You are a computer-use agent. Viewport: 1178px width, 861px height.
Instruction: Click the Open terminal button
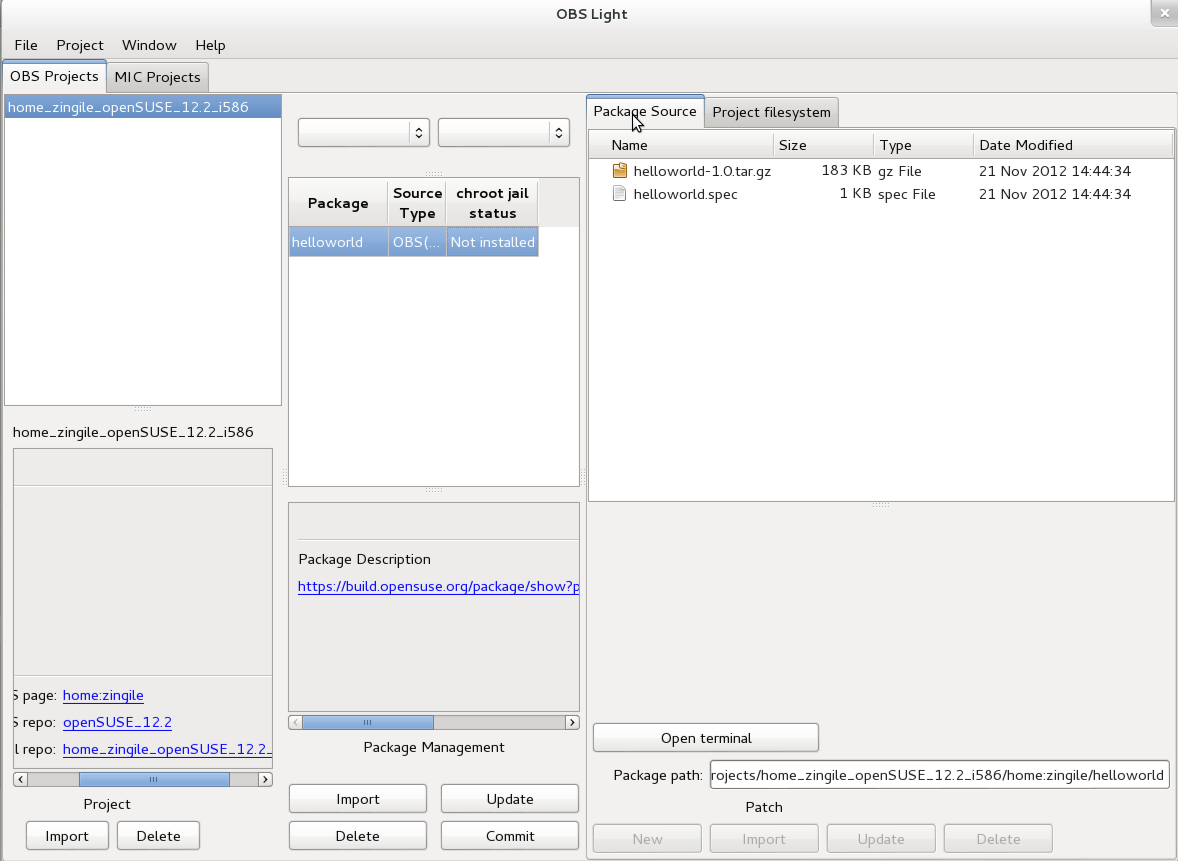coord(705,737)
